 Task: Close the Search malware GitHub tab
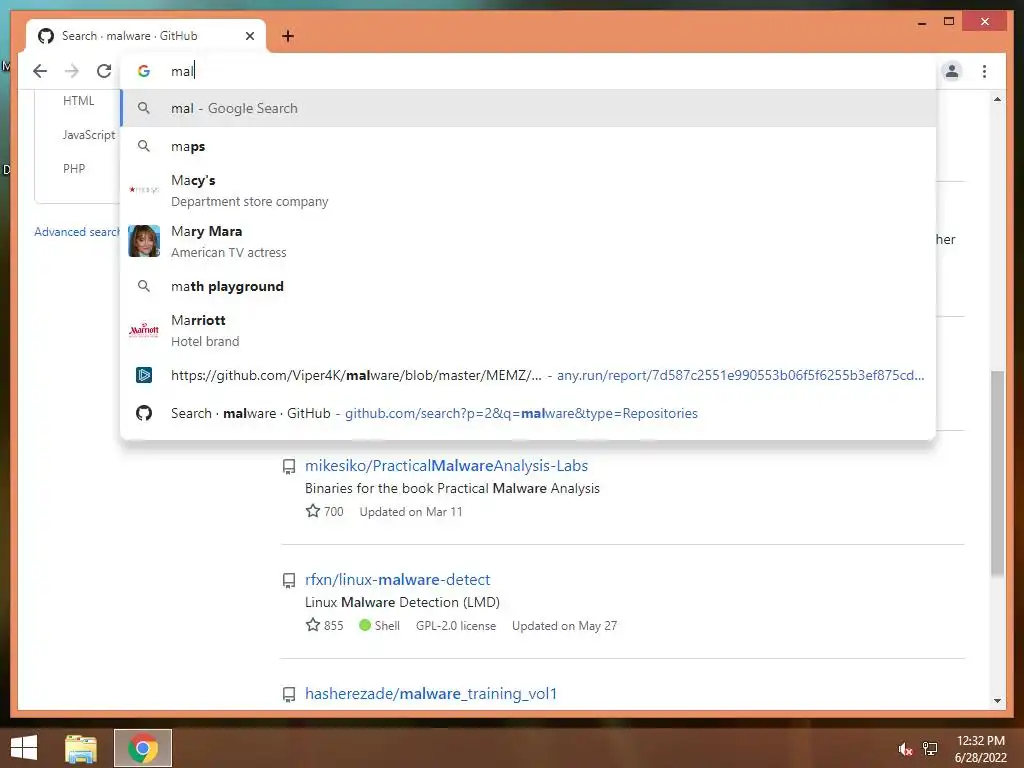point(249,36)
